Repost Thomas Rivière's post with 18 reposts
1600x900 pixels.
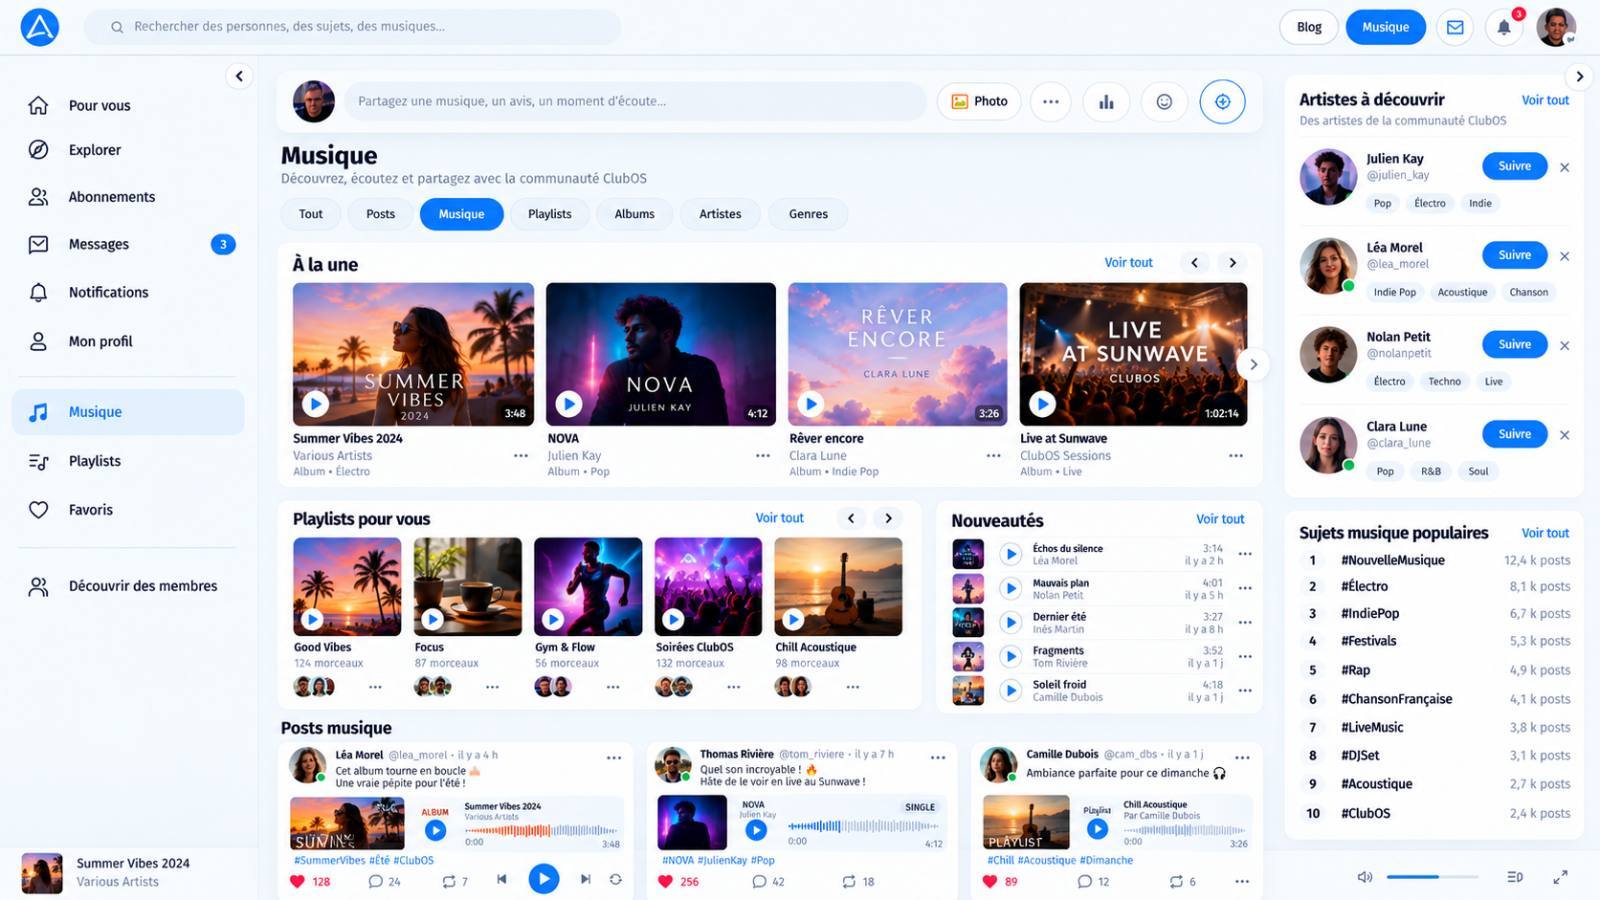(849, 881)
